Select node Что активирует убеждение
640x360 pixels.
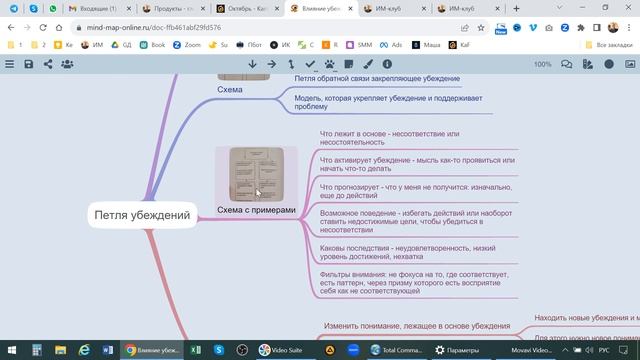[x=417, y=164]
